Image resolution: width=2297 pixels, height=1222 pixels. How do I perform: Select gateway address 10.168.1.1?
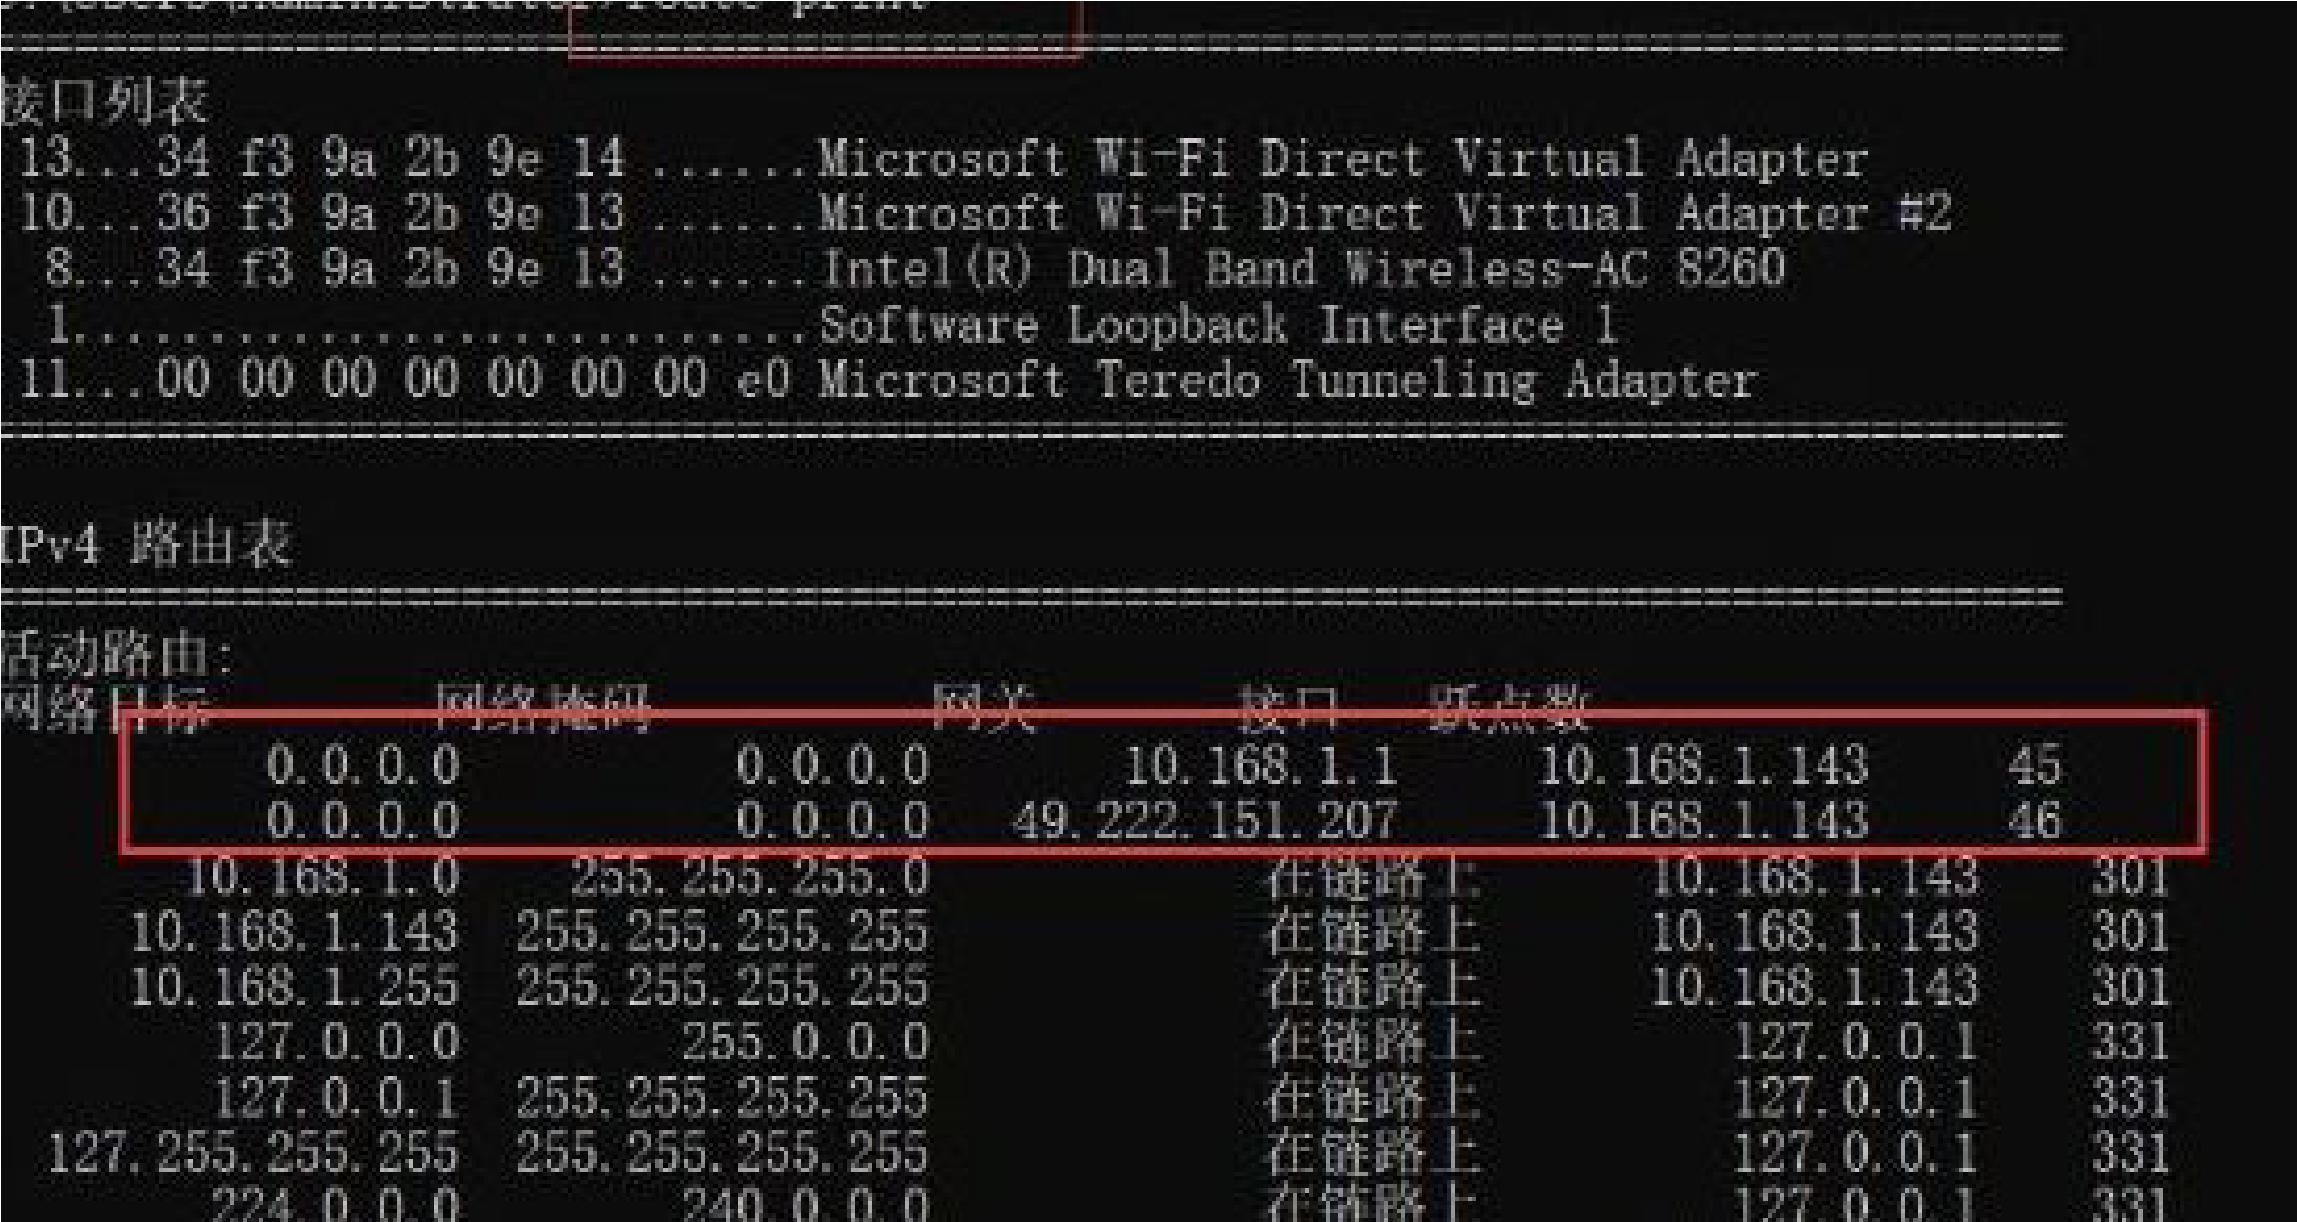tap(1260, 765)
